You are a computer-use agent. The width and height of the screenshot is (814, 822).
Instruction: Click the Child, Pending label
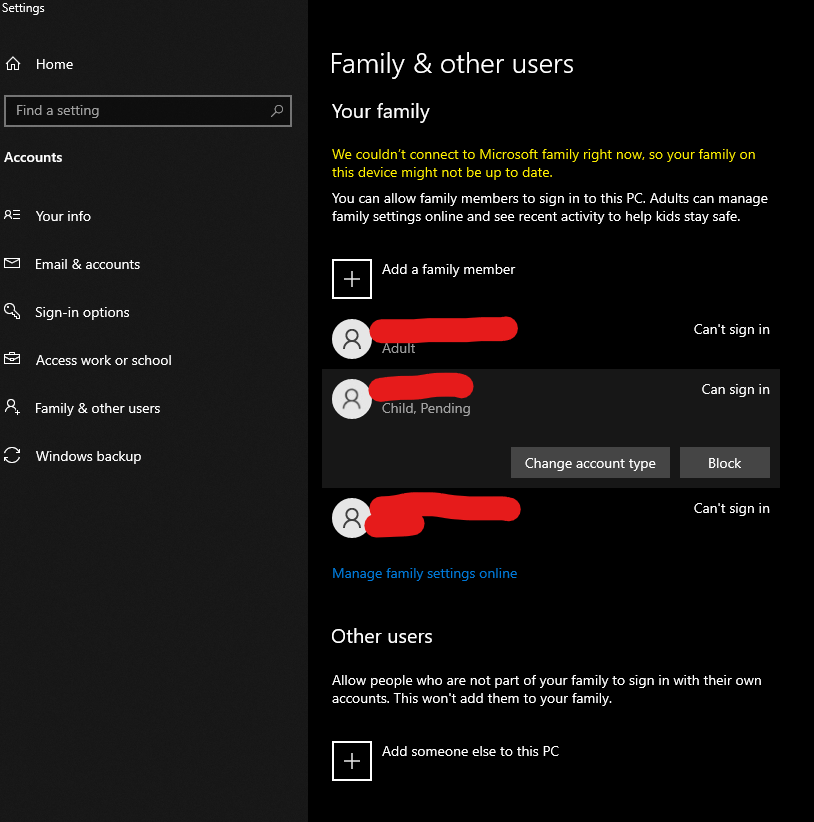point(426,408)
